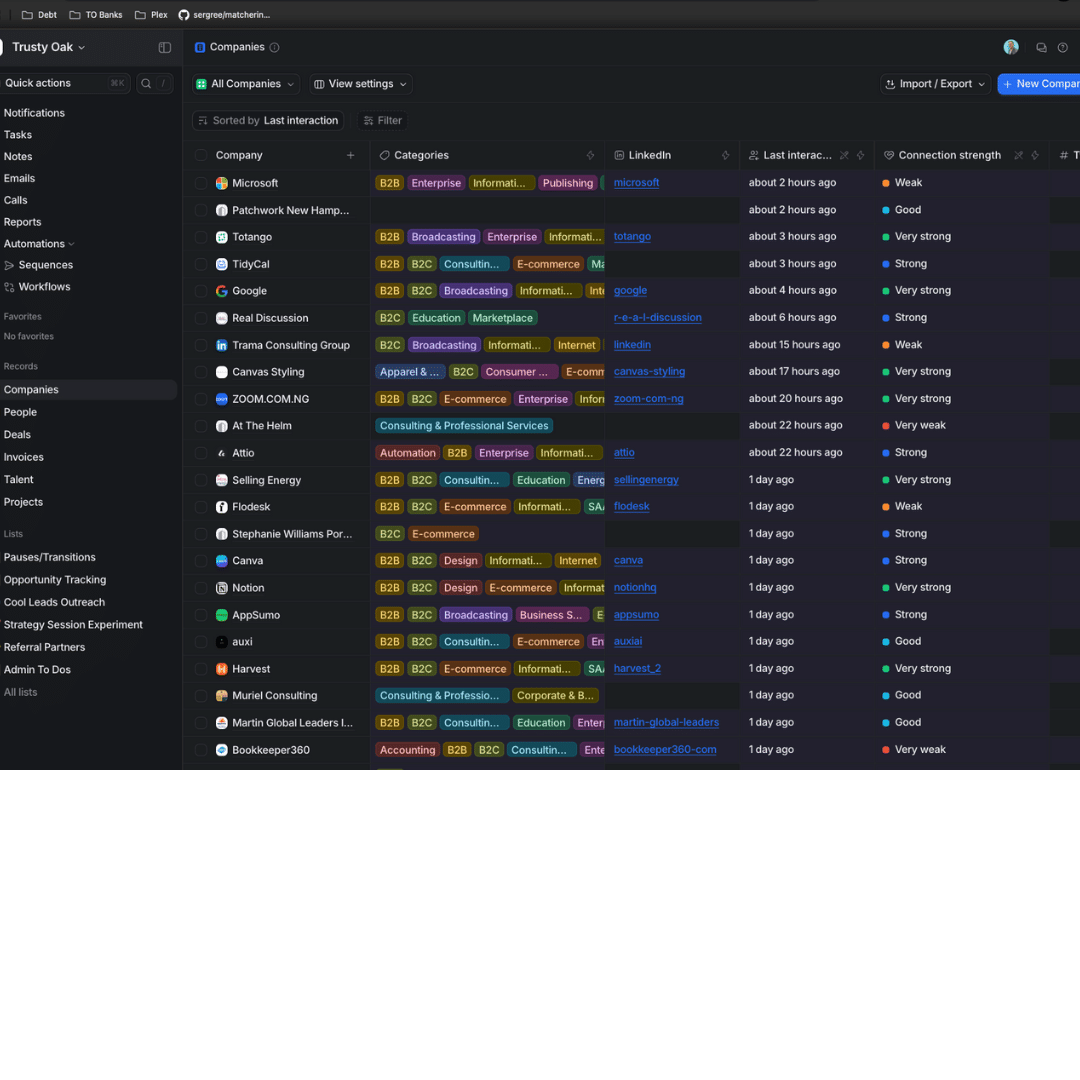Click the LinkedIn column lightning icon
1080x1080 pixels.
pos(725,156)
